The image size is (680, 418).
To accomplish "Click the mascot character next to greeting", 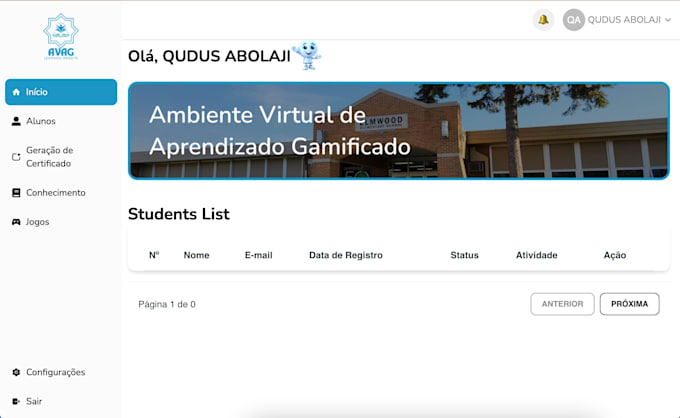I will (x=307, y=55).
